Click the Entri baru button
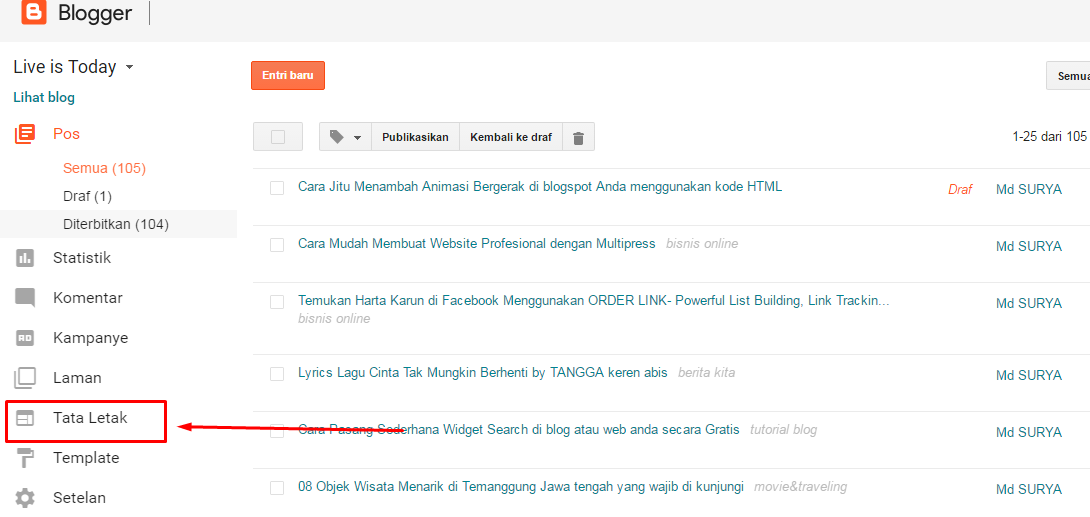The image size is (1090, 517). (x=288, y=76)
